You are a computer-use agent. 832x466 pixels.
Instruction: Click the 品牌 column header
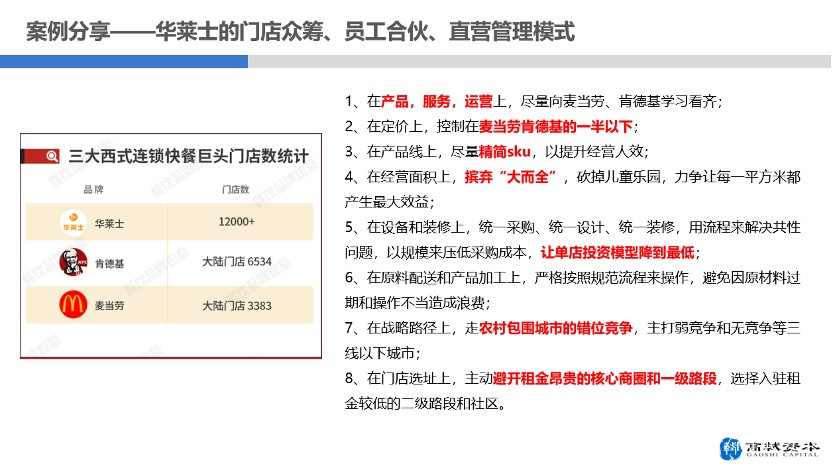[x=93, y=189]
